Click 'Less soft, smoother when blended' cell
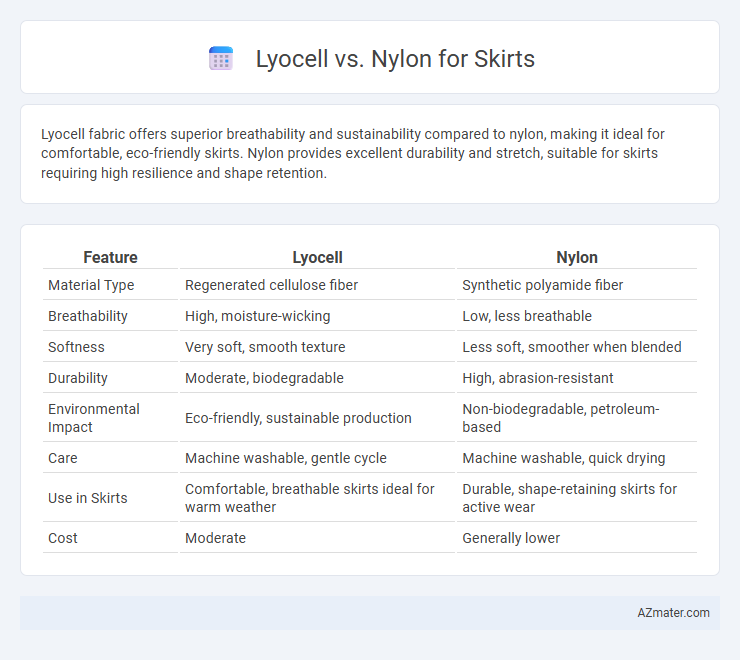The width and height of the screenshot is (740, 660). 572,347
